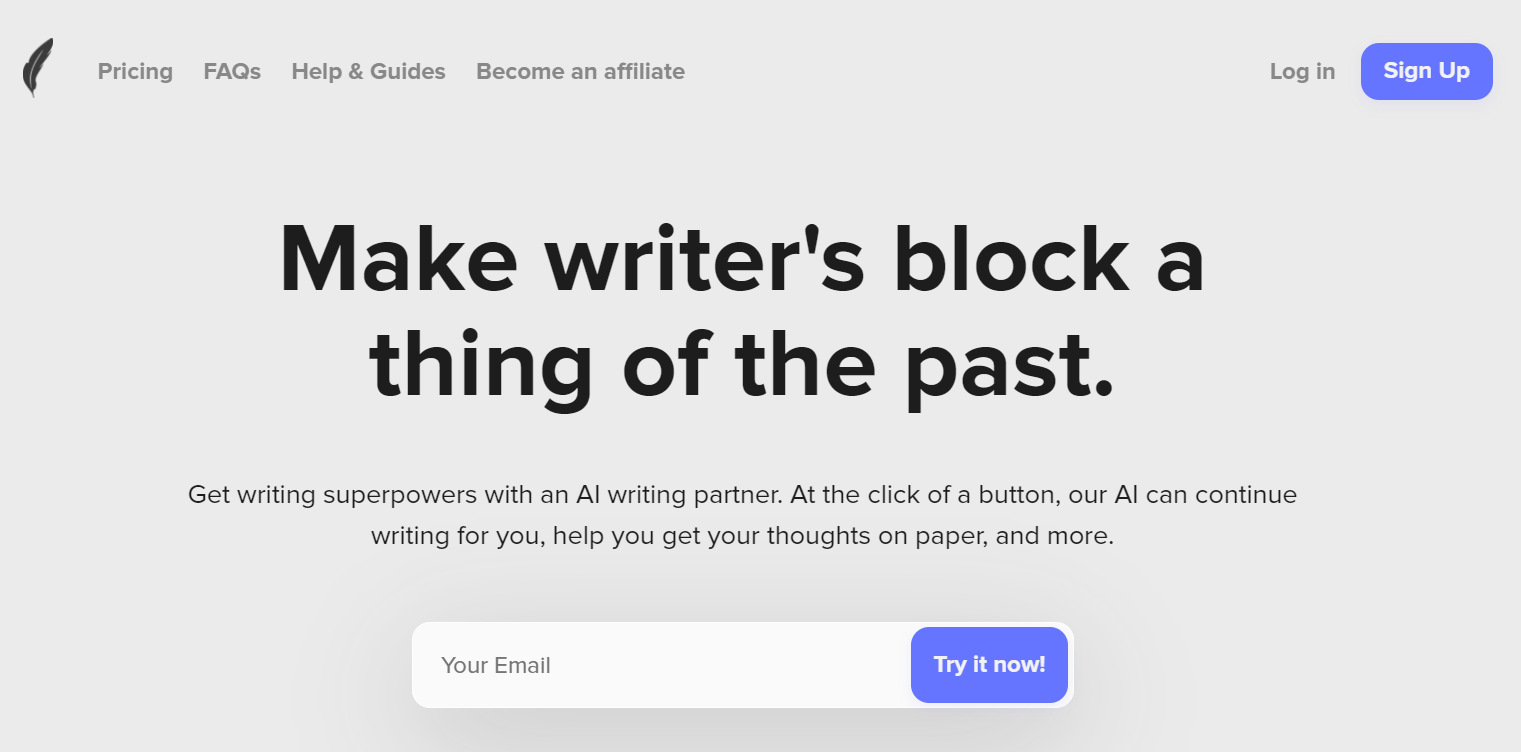
Task: Click "Get writing superpowers" in the description
Action: [x=319, y=494]
